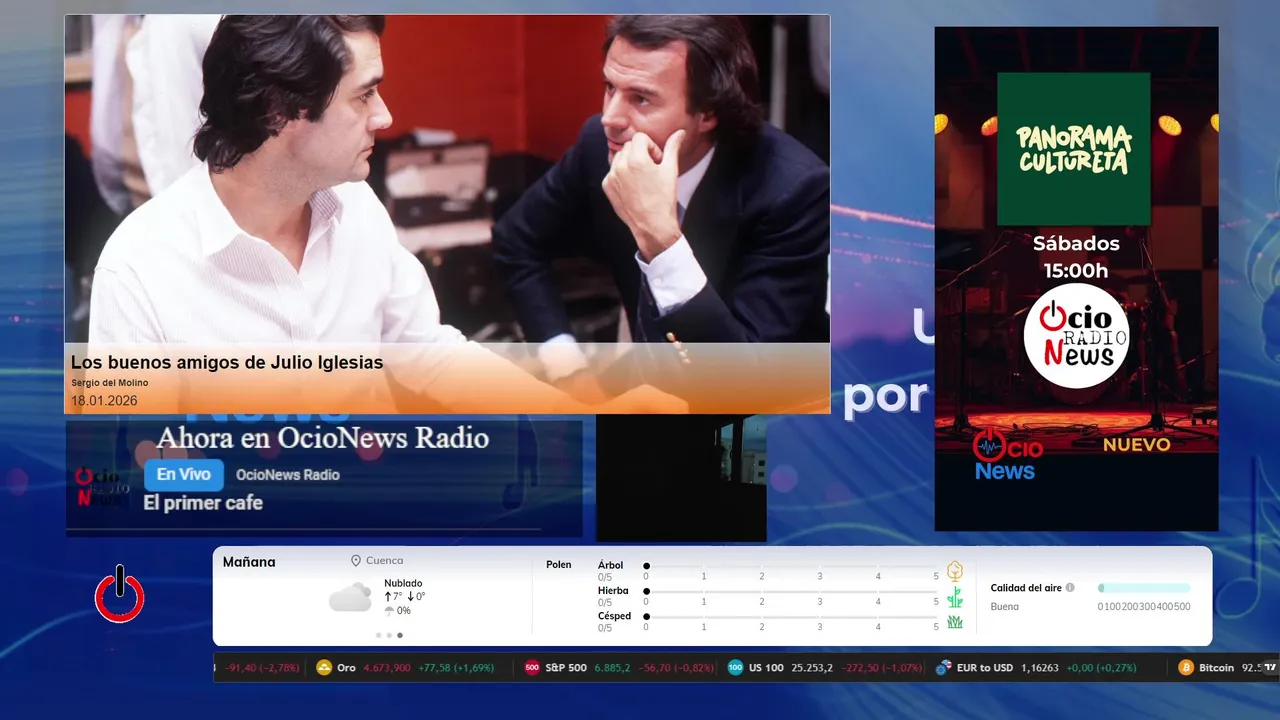This screenshot has width=1280, height=720.
Task: Click the Oro ticker entry name
Action: point(346,668)
